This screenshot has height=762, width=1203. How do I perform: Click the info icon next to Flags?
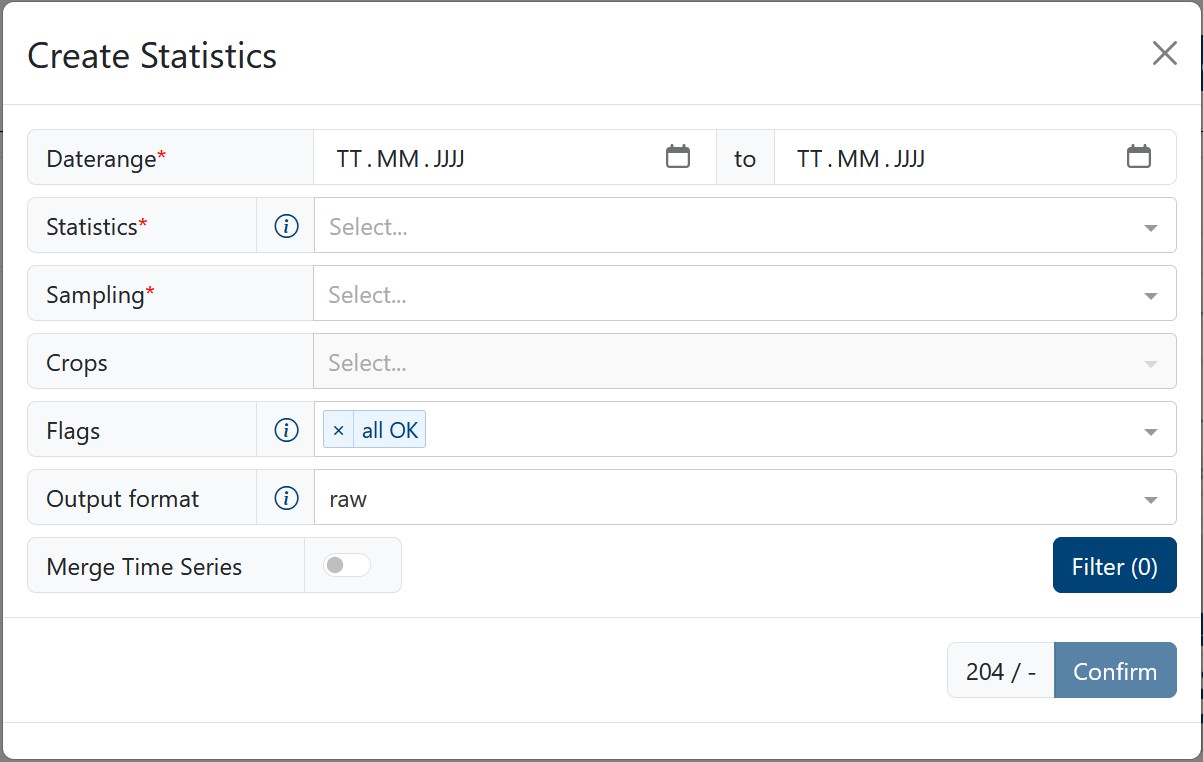tap(285, 430)
